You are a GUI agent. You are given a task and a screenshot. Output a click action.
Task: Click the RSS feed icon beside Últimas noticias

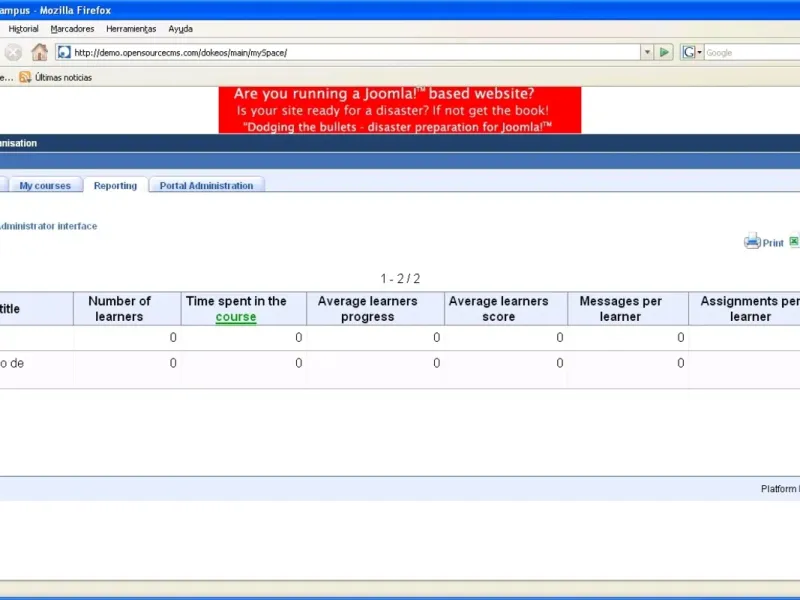point(25,77)
